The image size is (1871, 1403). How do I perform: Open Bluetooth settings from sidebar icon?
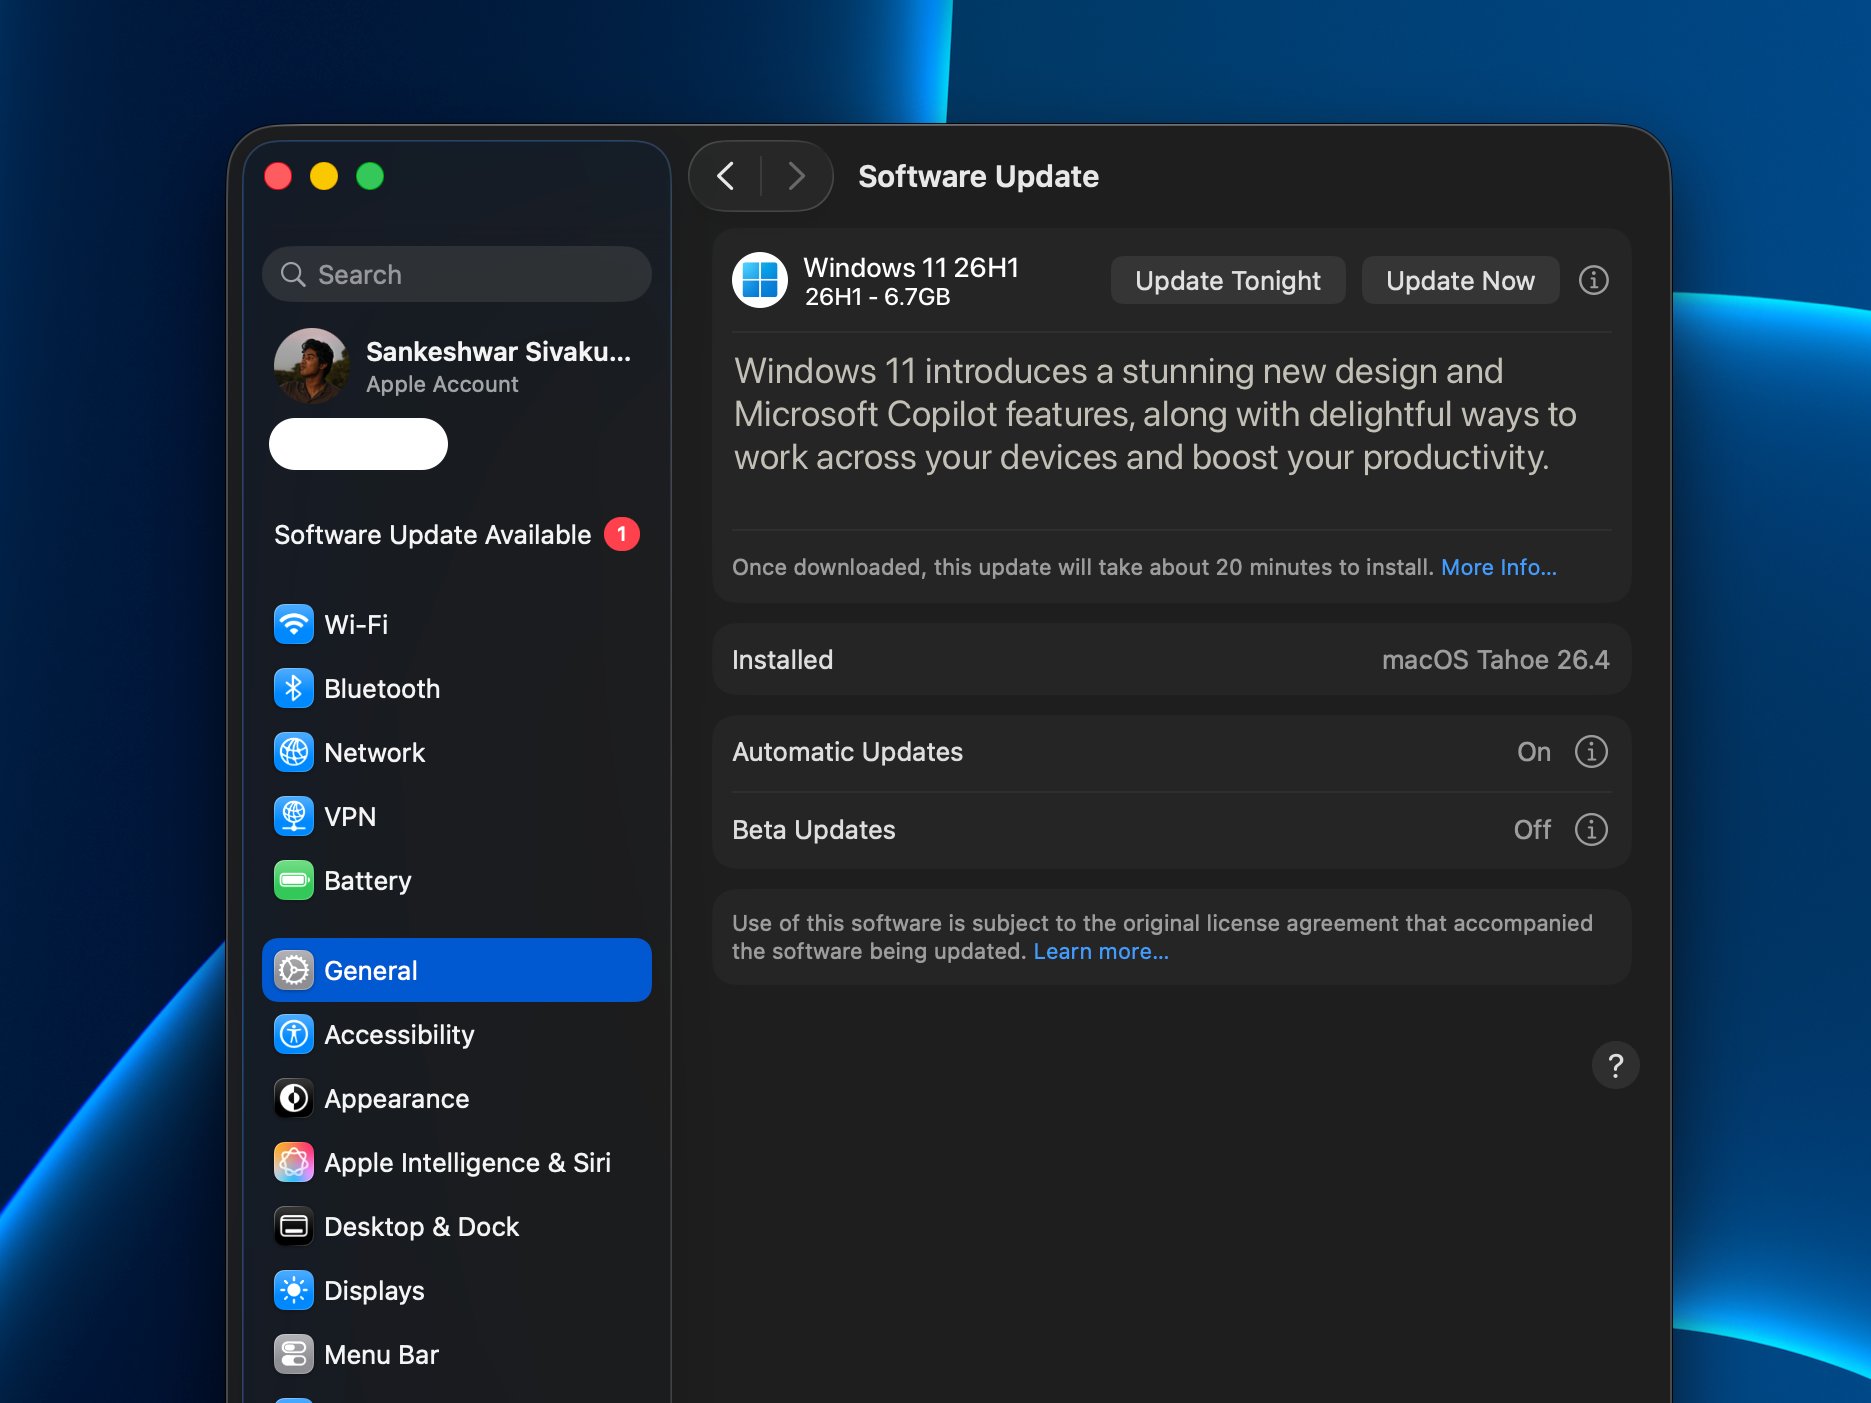[x=293, y=688]
